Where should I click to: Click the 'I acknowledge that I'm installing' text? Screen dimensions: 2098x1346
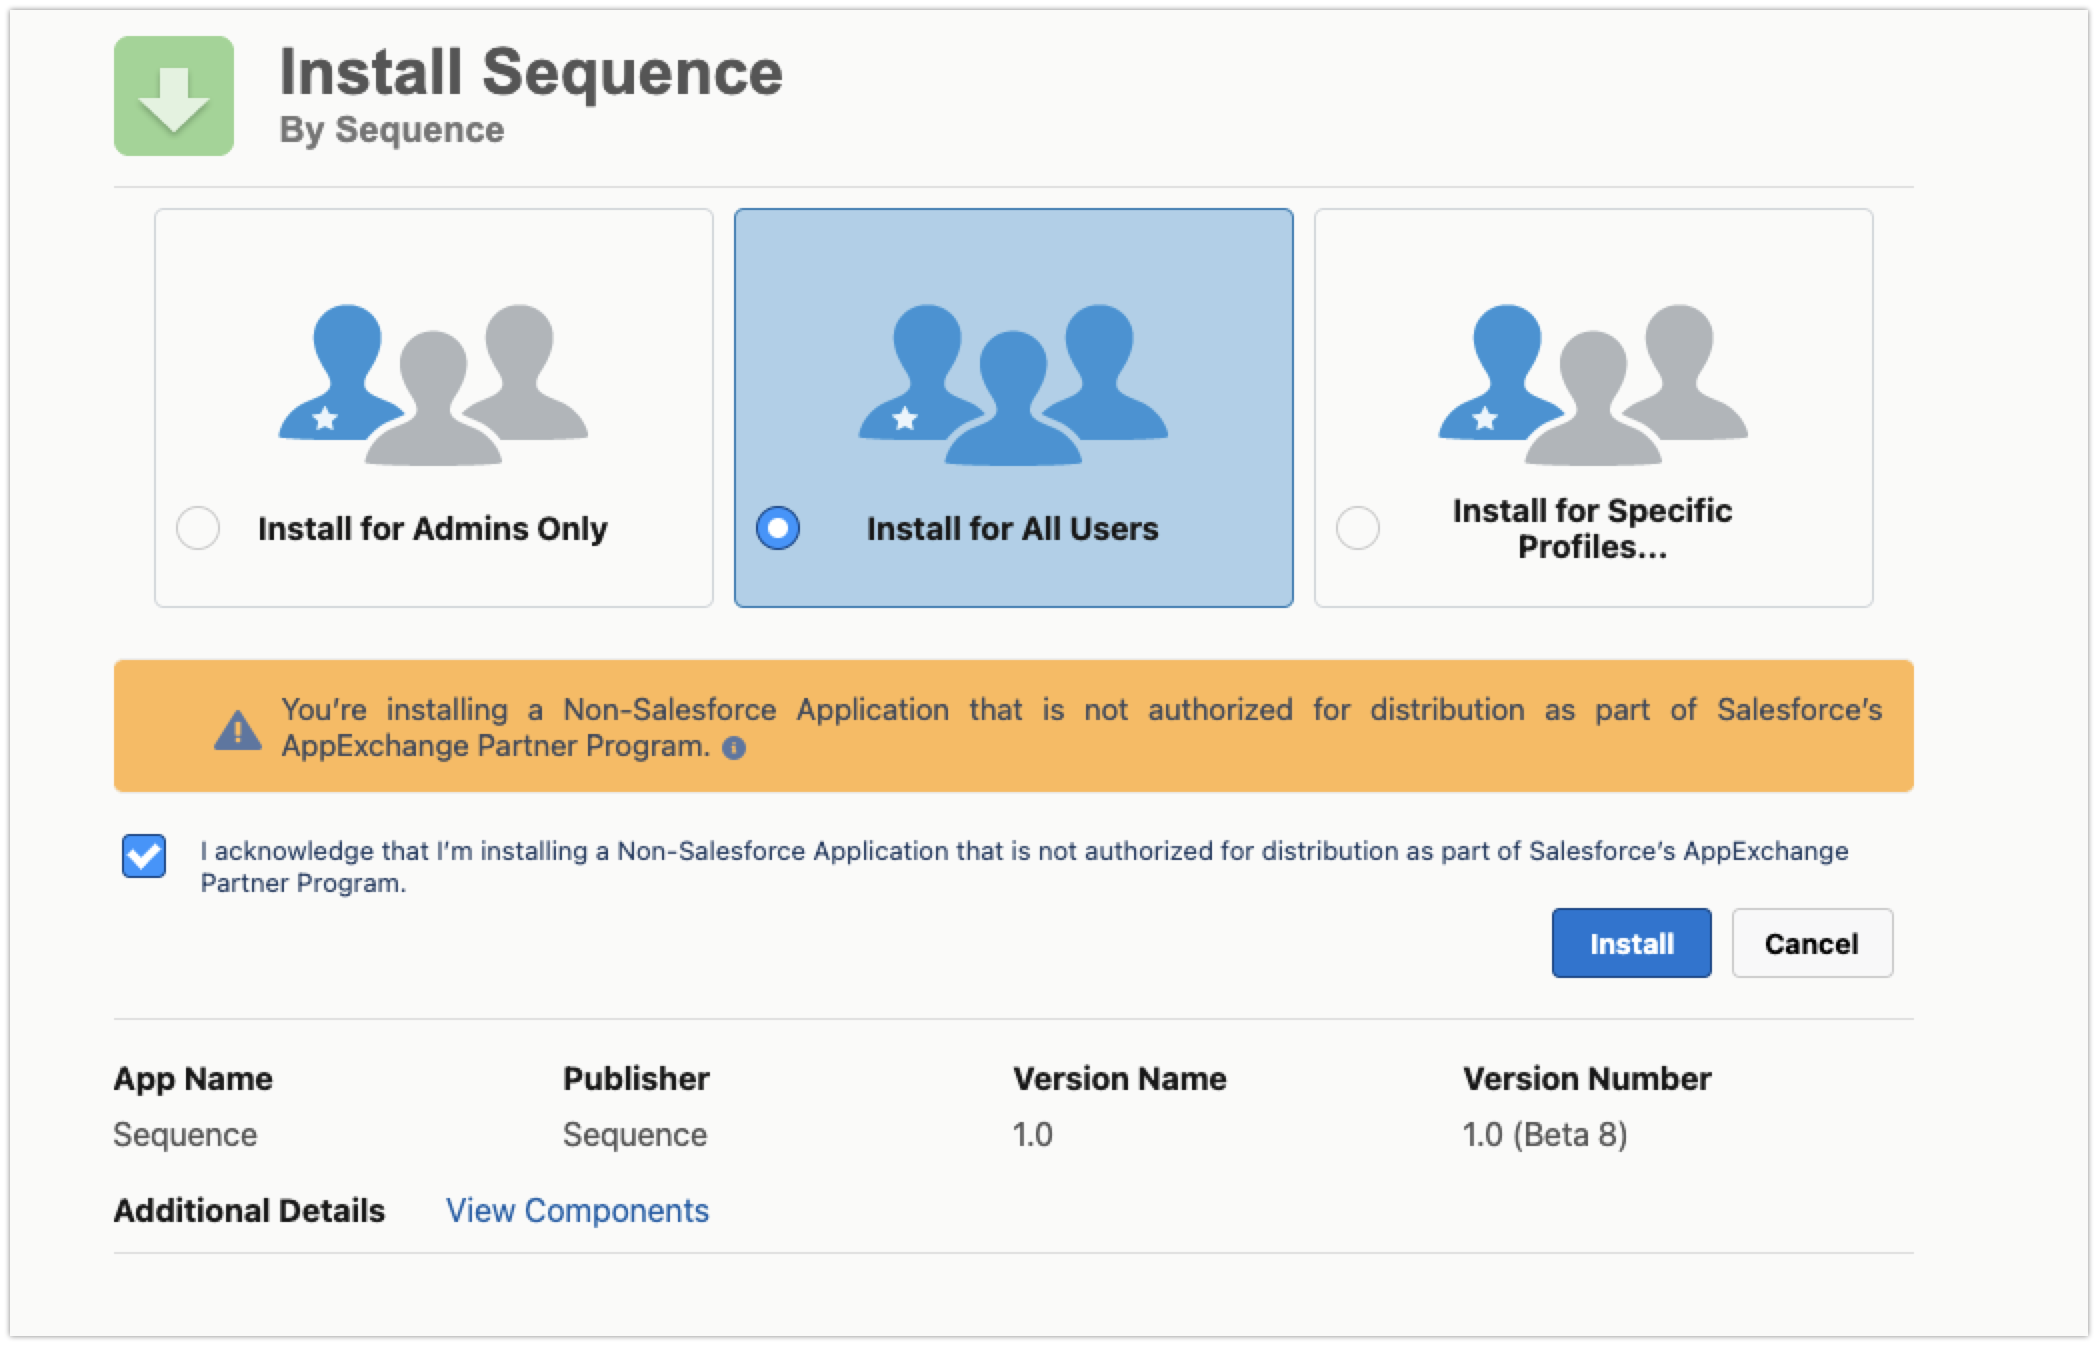point(1024,866)
